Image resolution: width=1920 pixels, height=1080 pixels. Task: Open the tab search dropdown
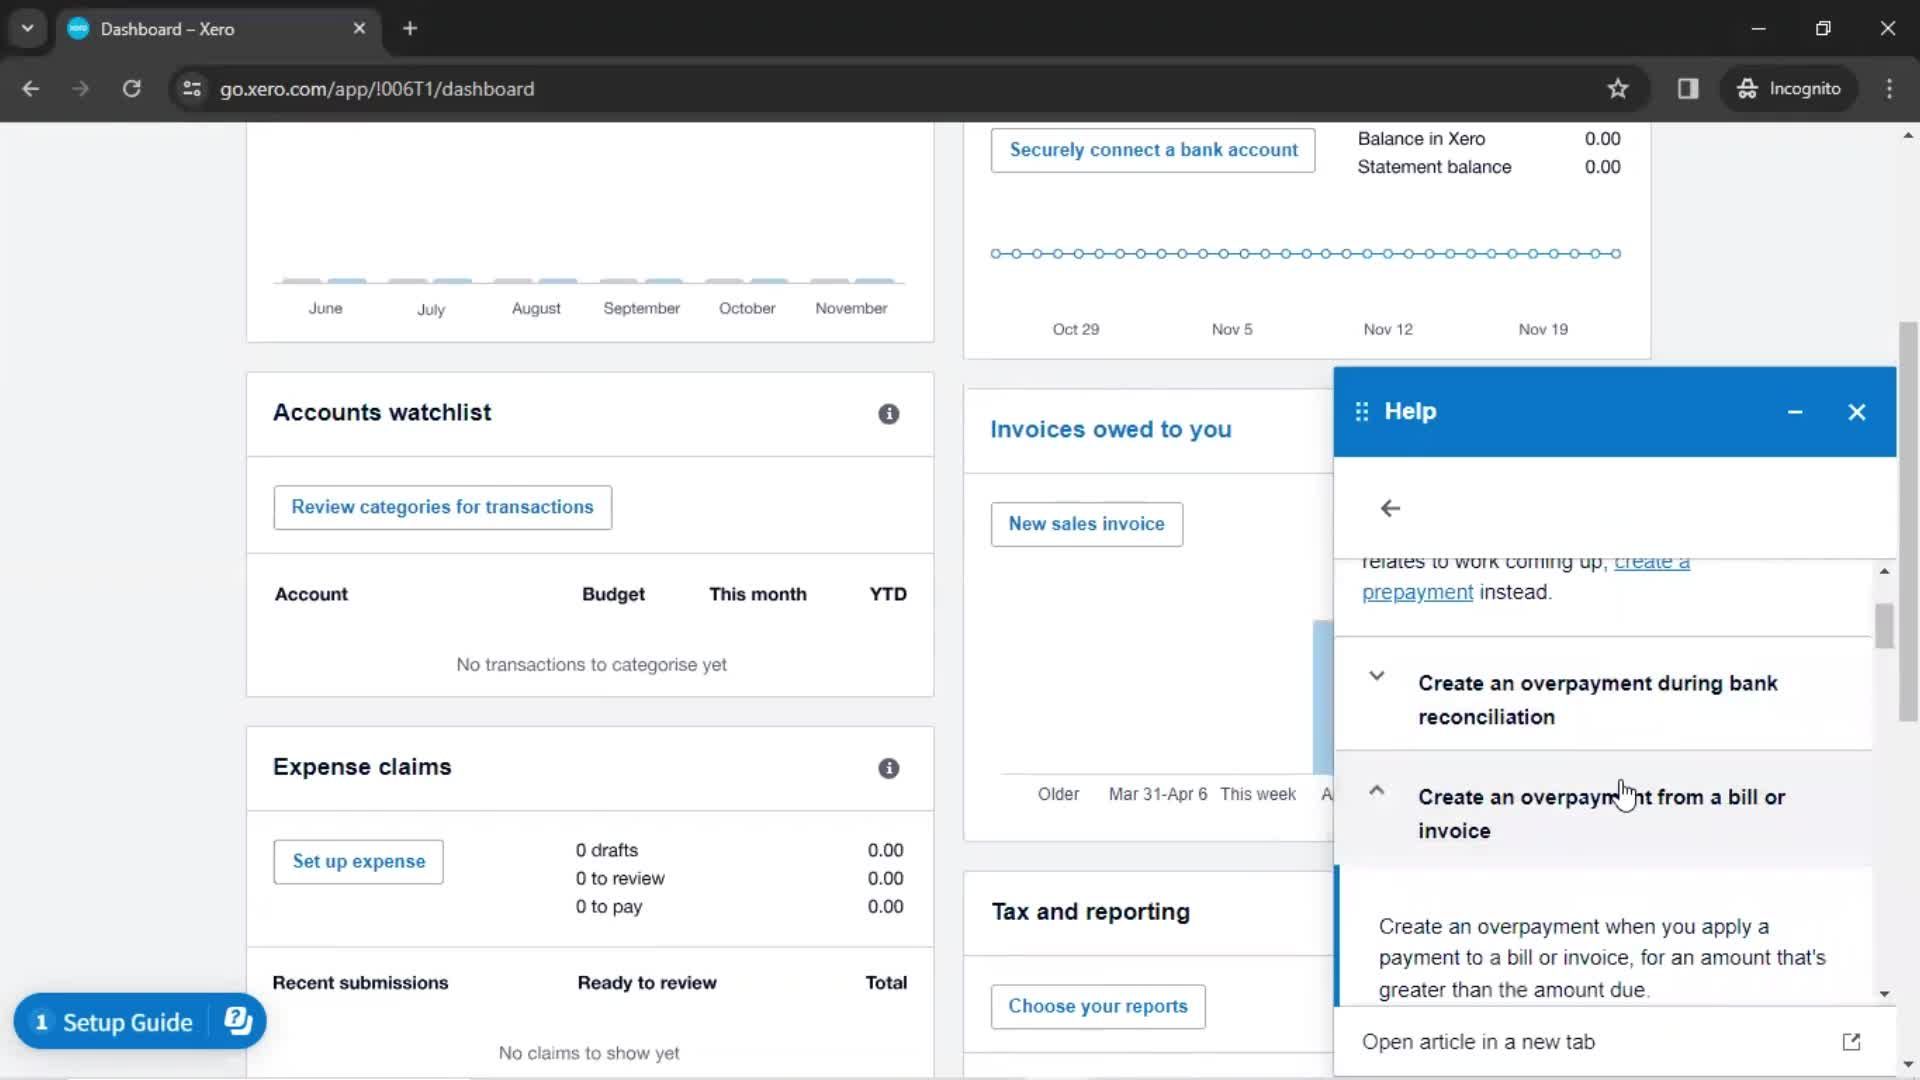point(28,29)
